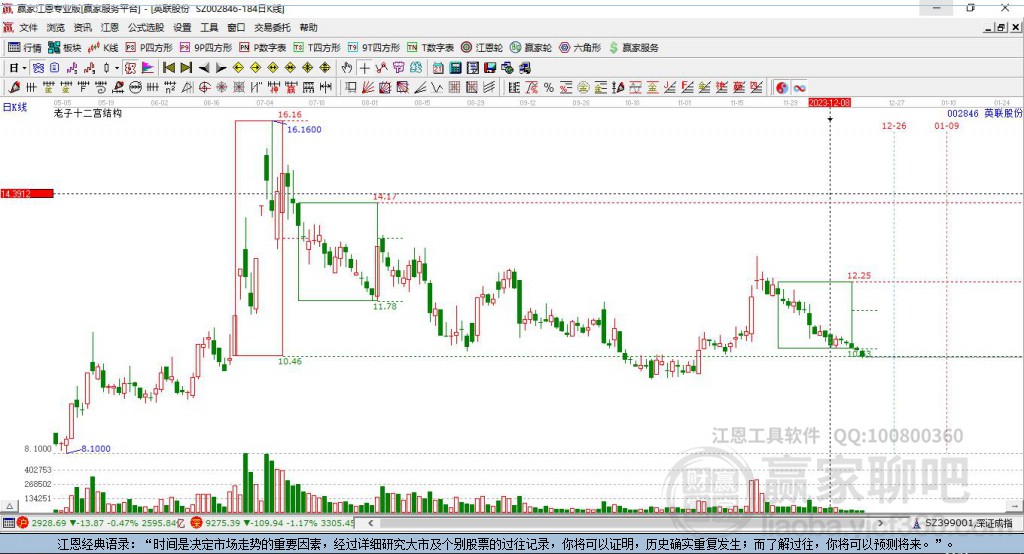This screenshot has width=1024, height=554.
Task: Jump to the first bar
Action: pyautogui.click(x=169, y=68)
